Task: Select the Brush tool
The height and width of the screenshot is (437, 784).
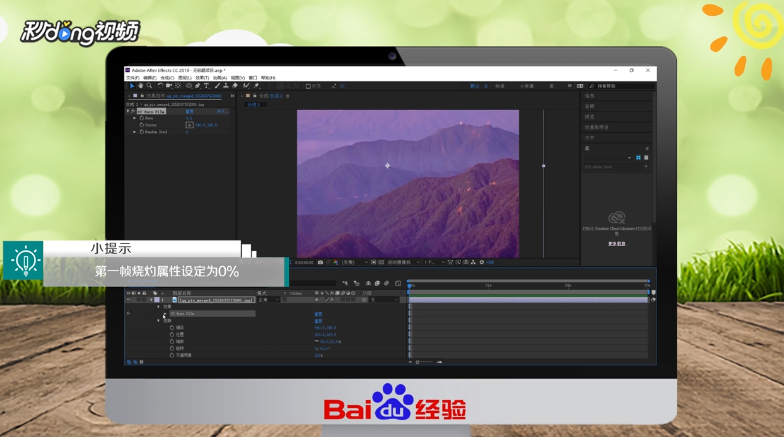Action: 218,86
